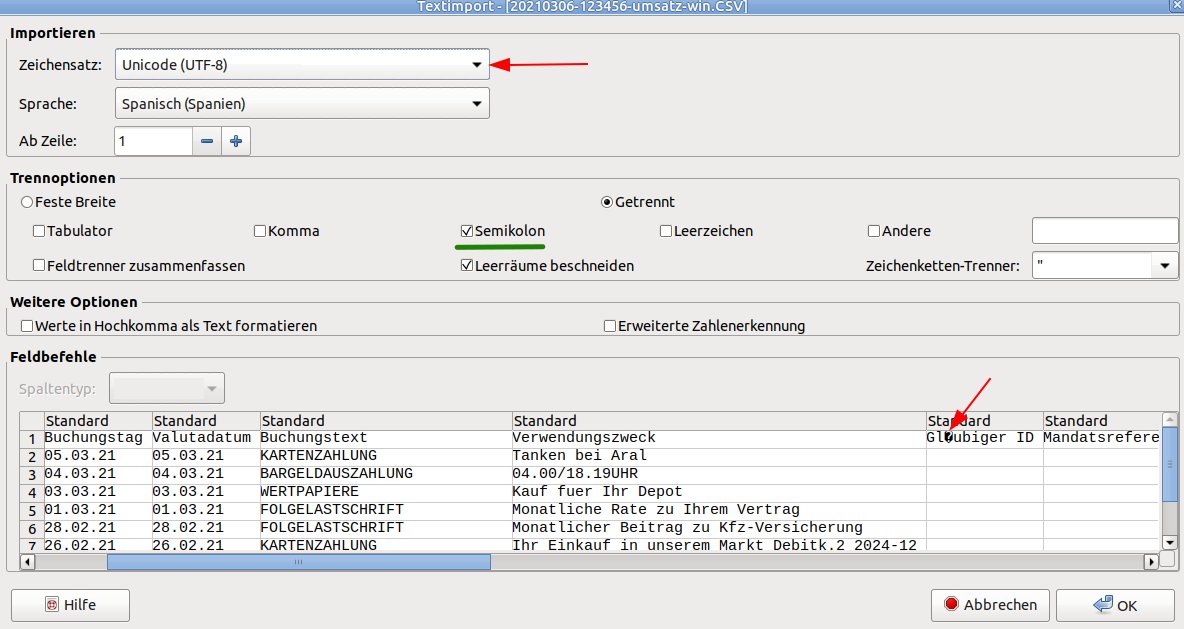The width and height of the screenshot is (1184, 629).
Task: Open the Zeichensatz character set dropdown
Action: pos(302,65)
